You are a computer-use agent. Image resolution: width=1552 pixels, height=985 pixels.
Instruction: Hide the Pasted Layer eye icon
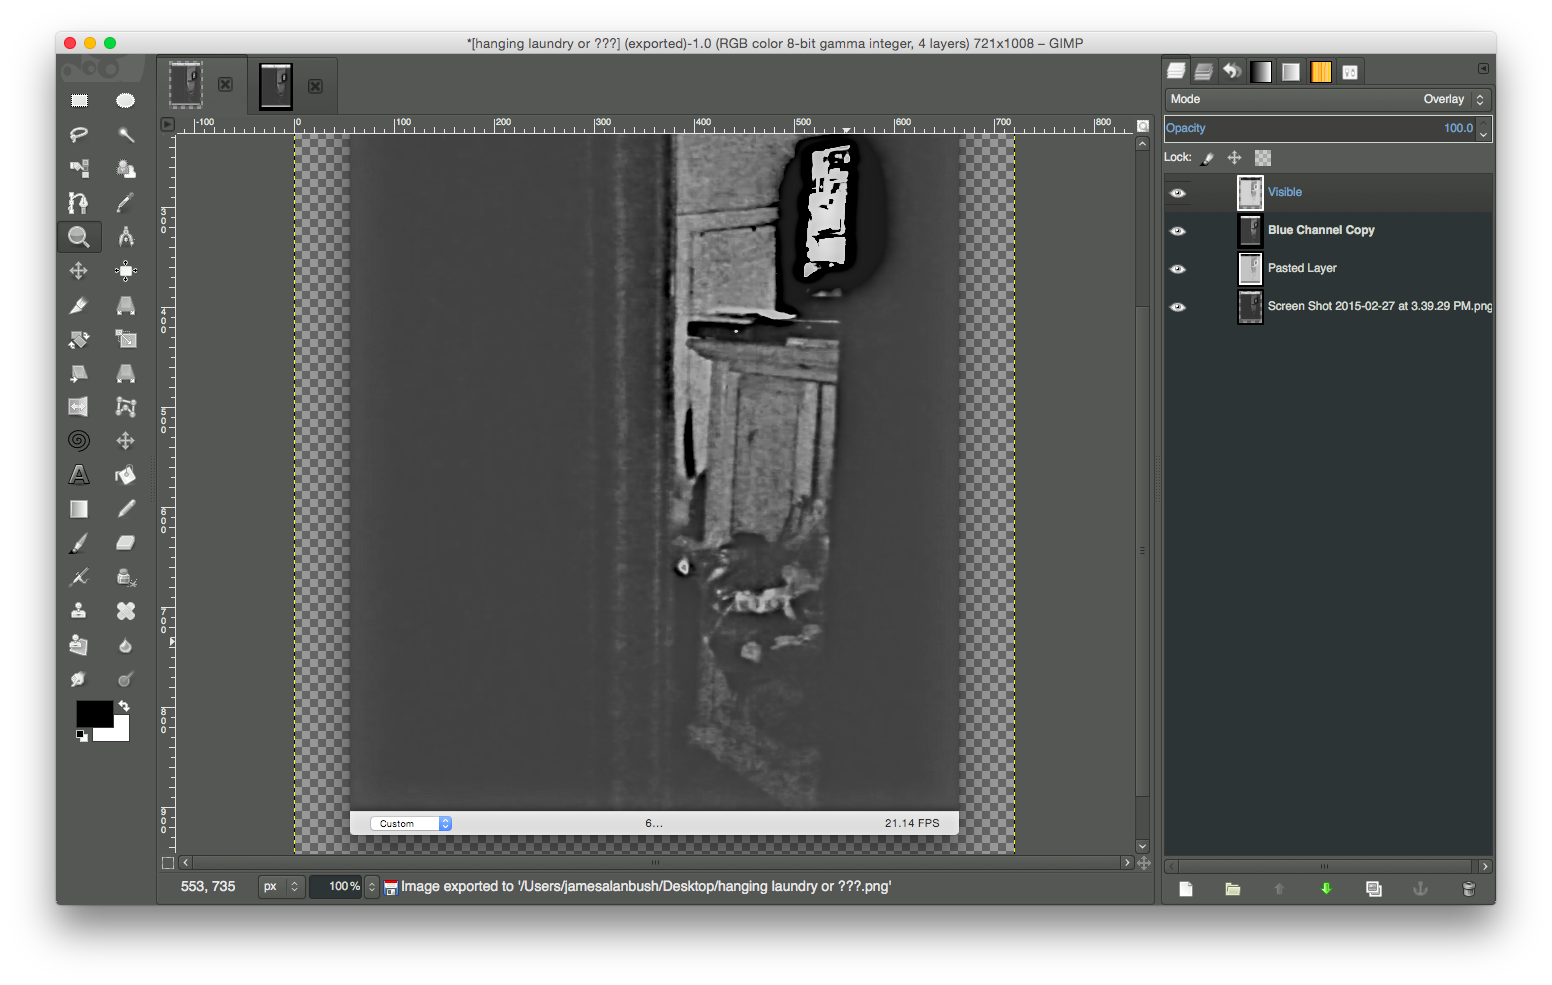pyautogui.click(x=1178, y=269)
